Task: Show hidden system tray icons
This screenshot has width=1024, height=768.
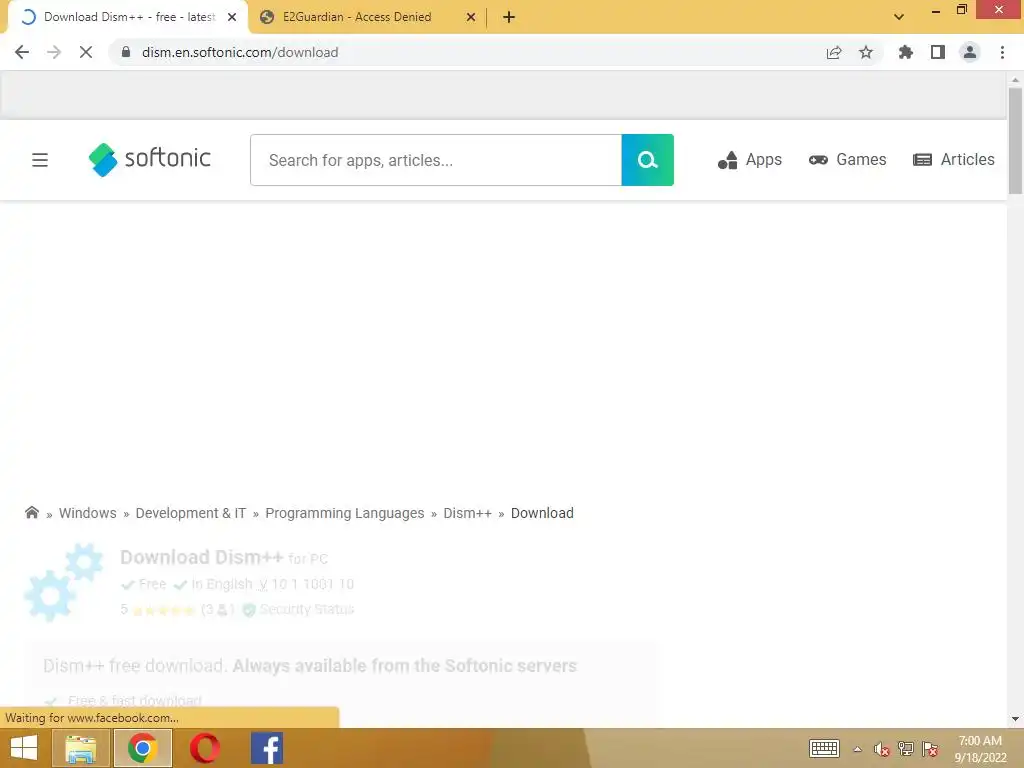Action: [857, 749]
